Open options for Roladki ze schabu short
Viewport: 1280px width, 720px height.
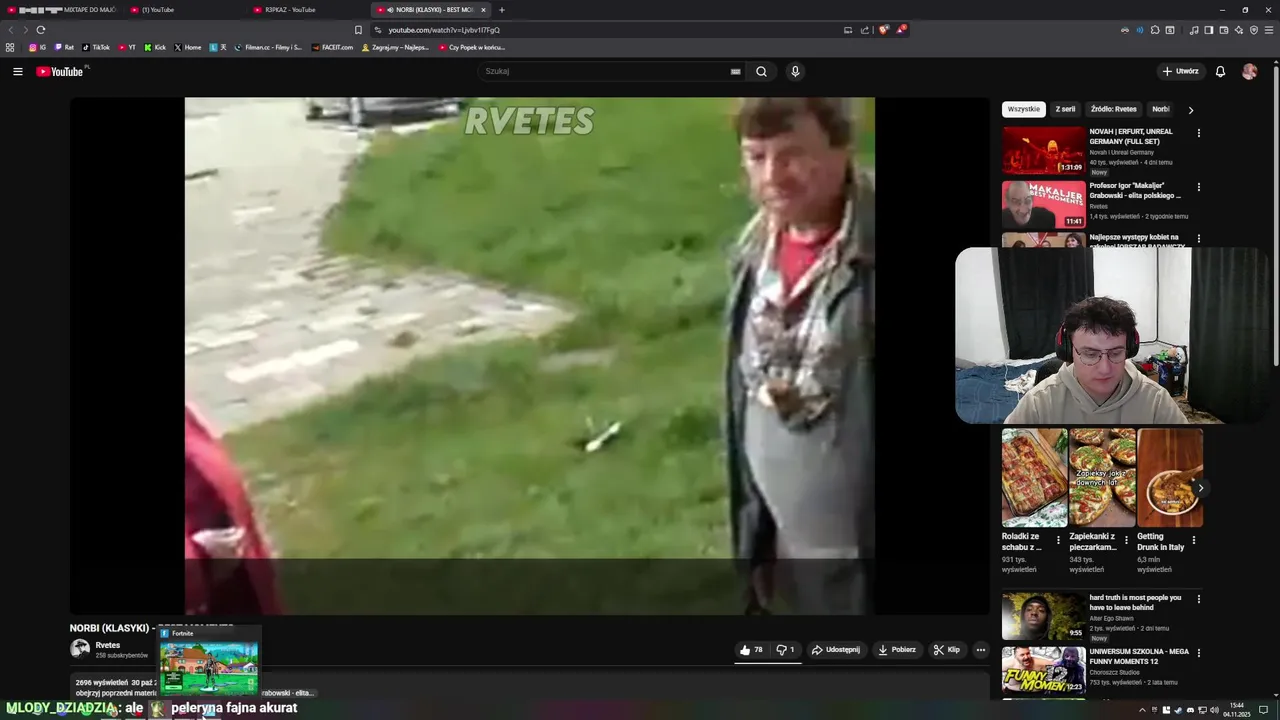[x=1058, y=540]
